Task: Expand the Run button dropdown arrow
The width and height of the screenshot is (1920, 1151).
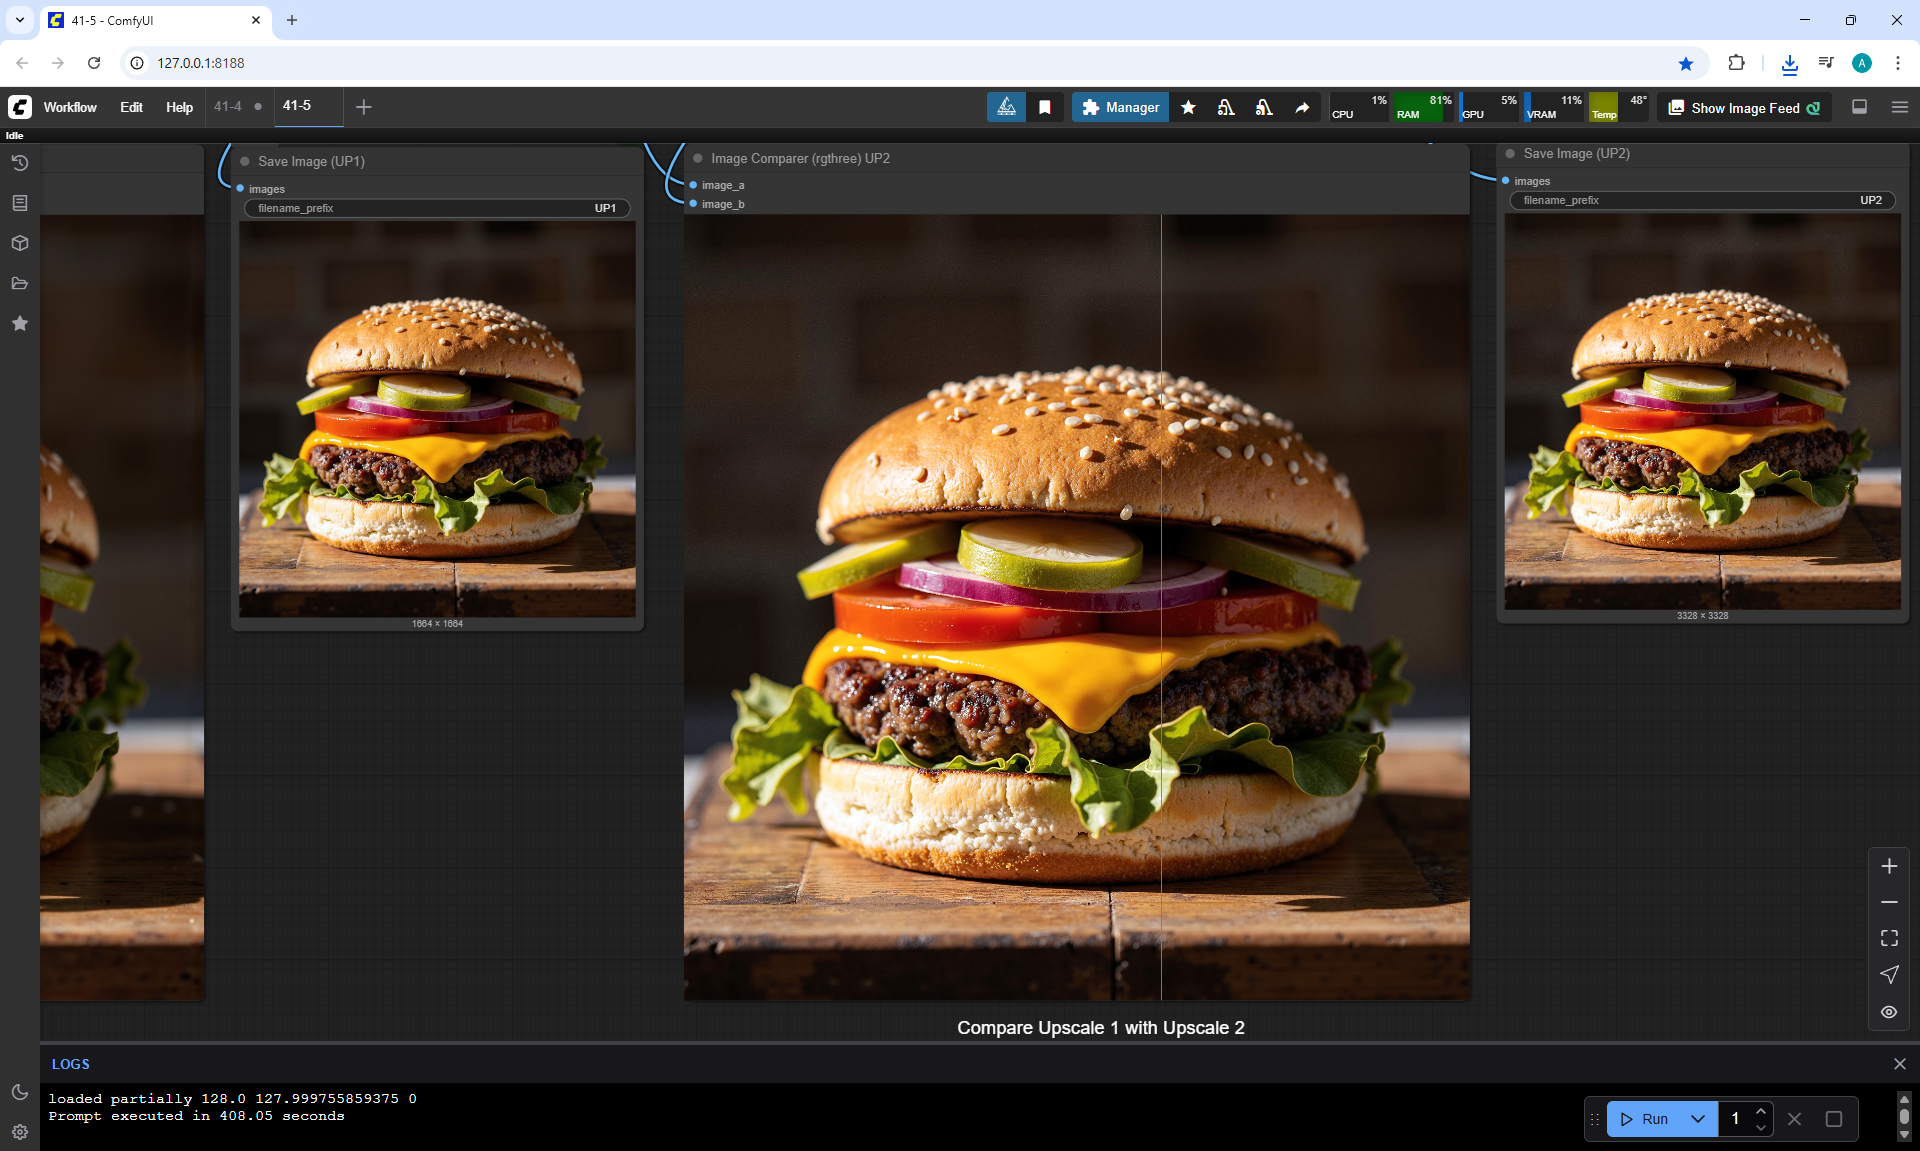Action: point(1698,1119)
